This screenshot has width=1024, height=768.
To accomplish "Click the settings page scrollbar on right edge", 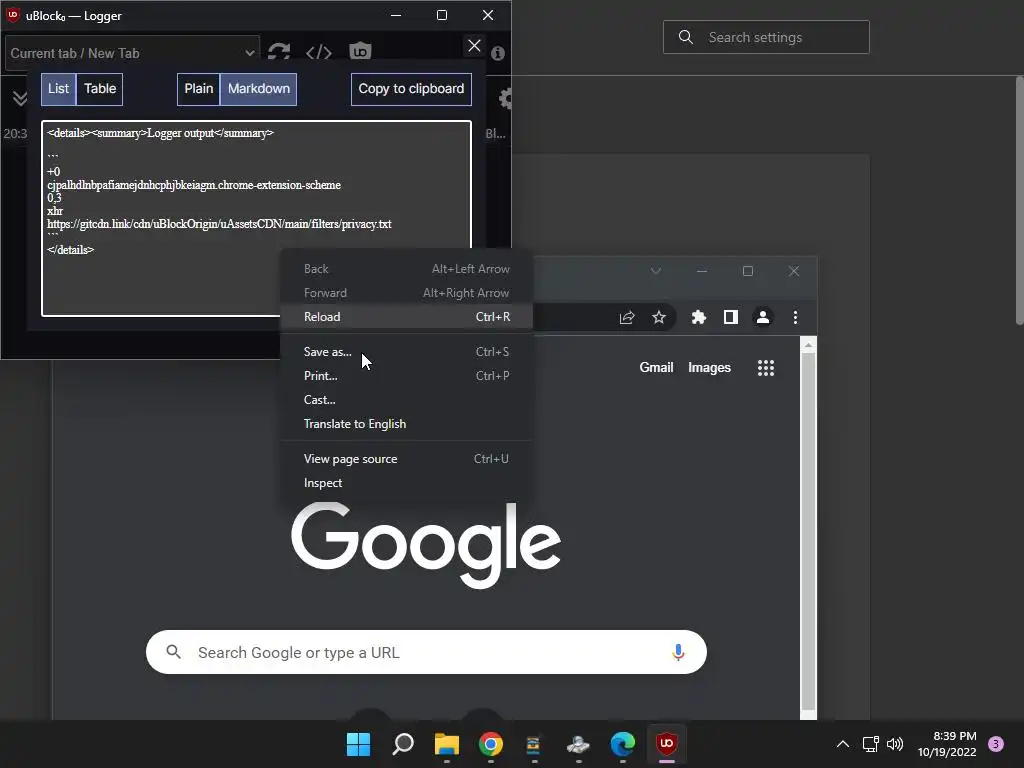I will click(1019, 200).
